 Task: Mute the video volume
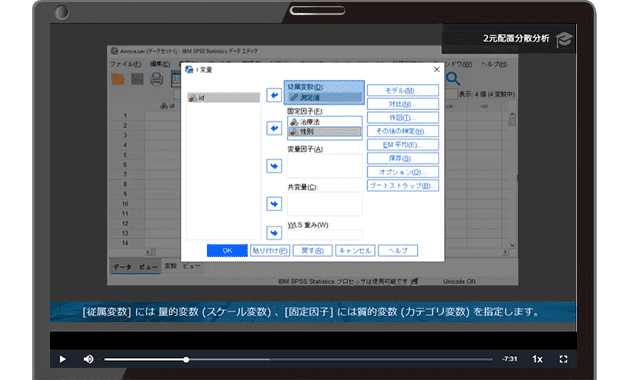point(88,359)
